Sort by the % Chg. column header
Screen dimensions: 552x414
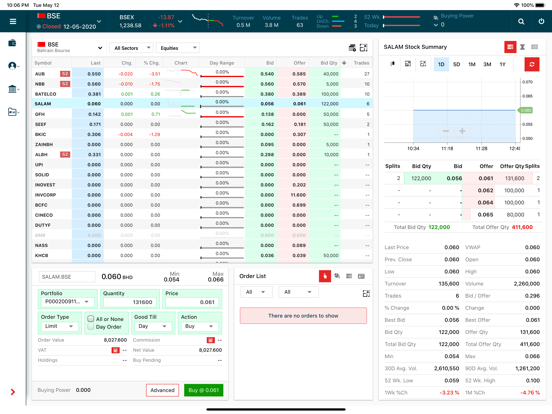pyautogui.click(x=151, y=63)
